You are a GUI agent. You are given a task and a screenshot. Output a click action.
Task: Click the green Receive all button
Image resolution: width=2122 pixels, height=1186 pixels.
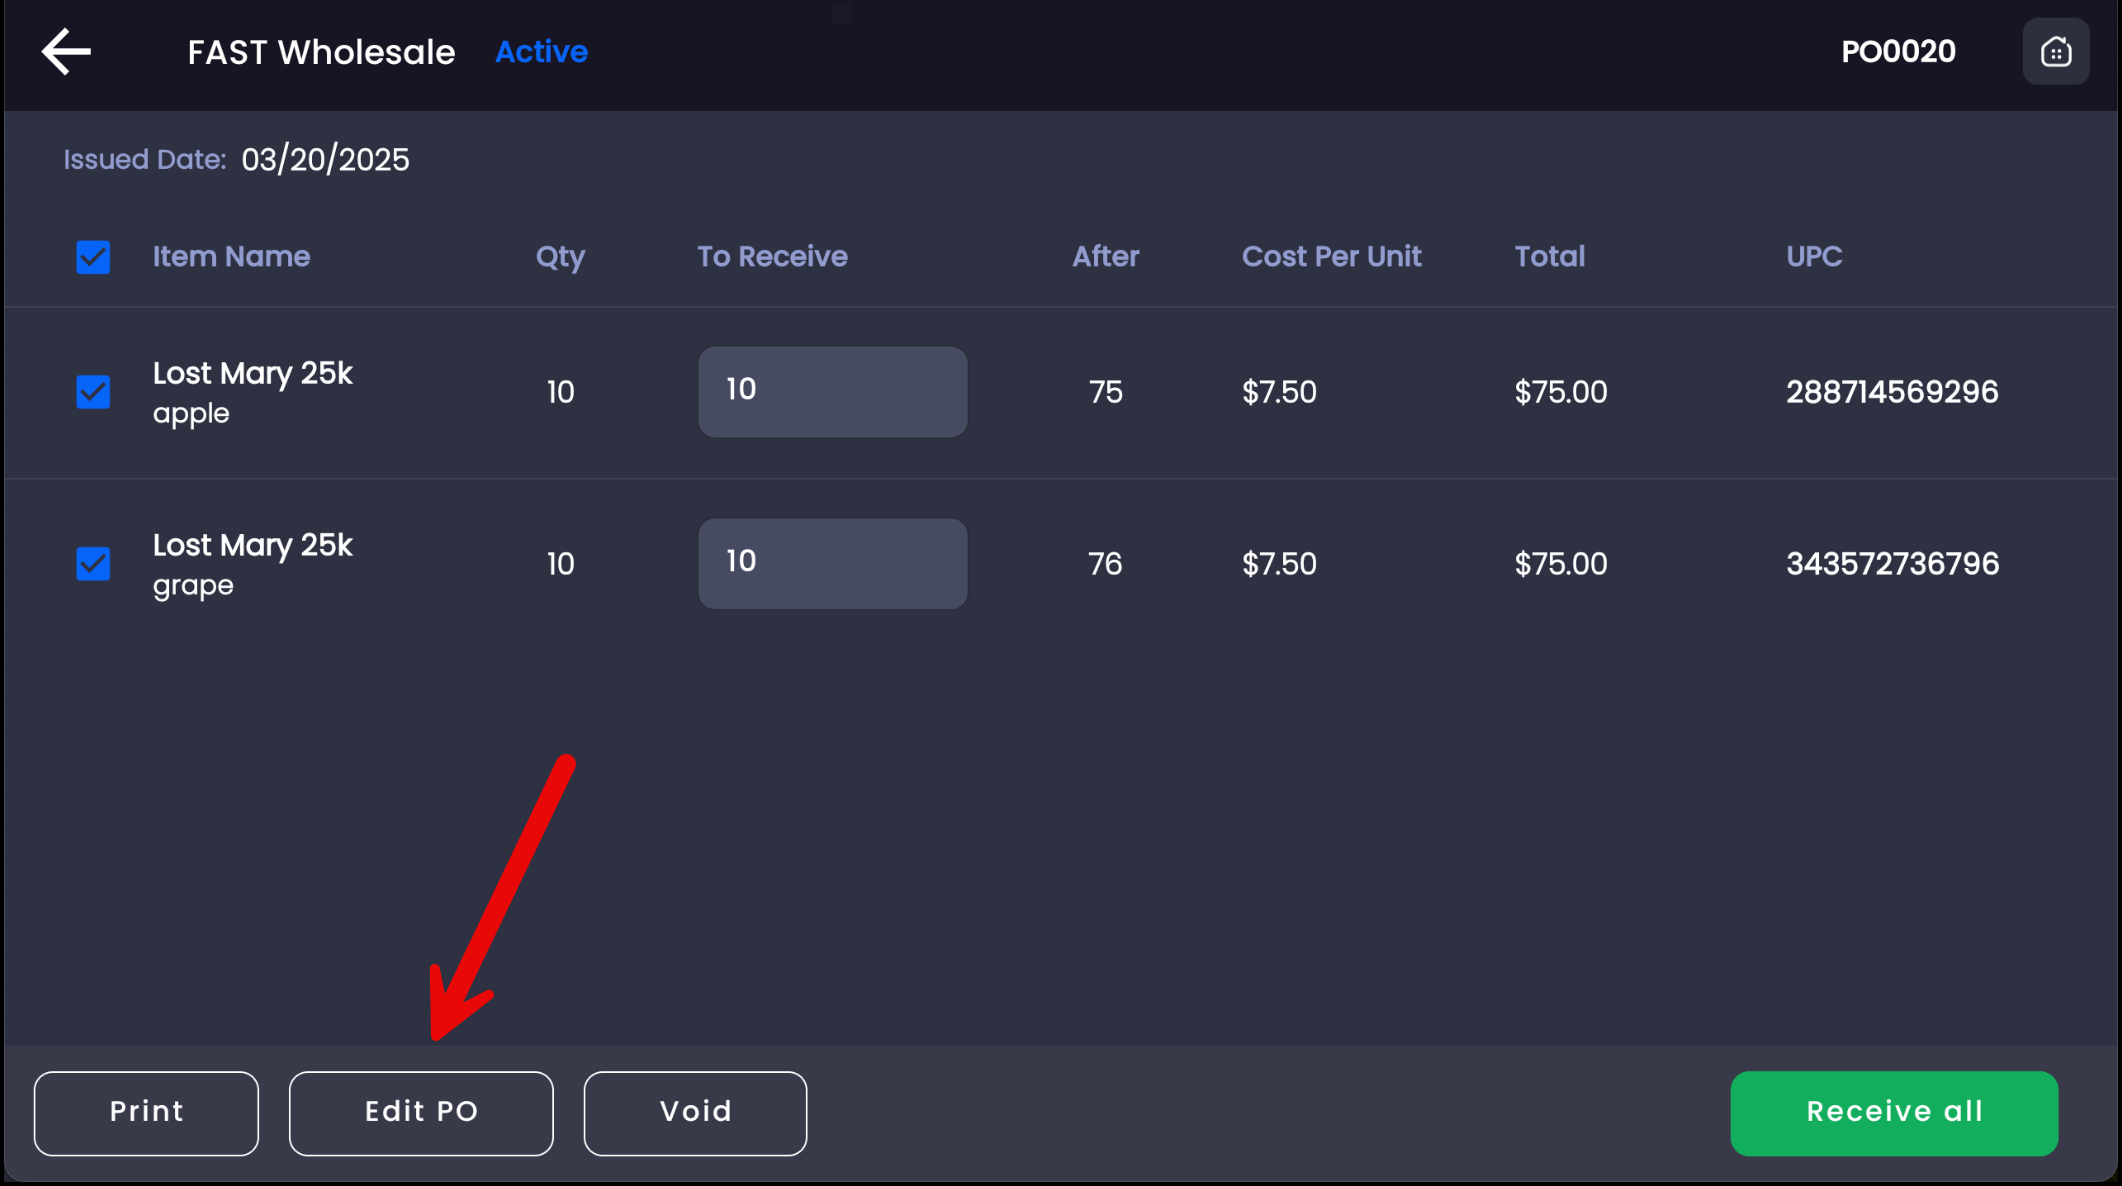coord(1894,1113)
